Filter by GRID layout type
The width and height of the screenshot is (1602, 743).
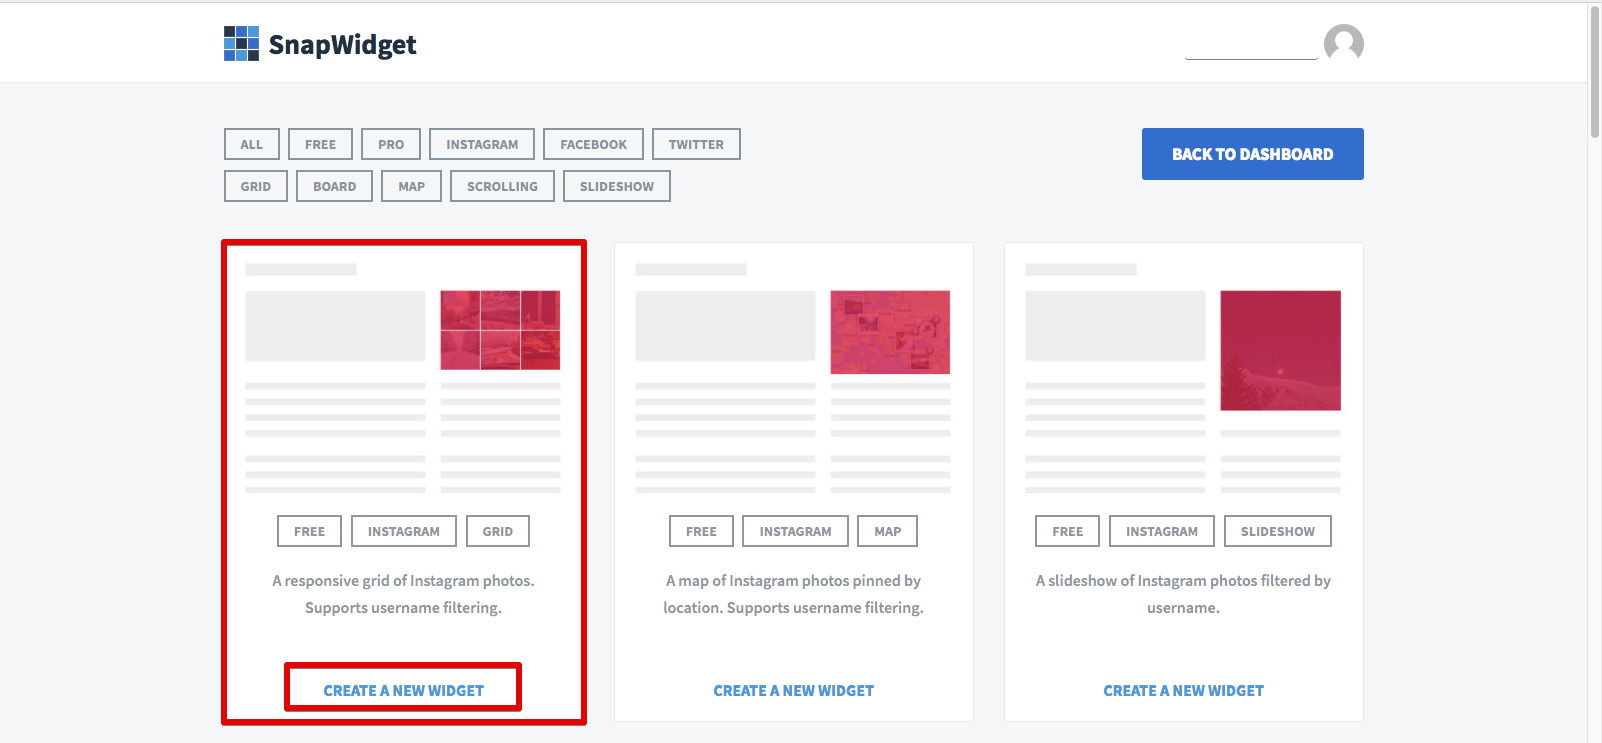pyautogui.click(x=256, y=186)
